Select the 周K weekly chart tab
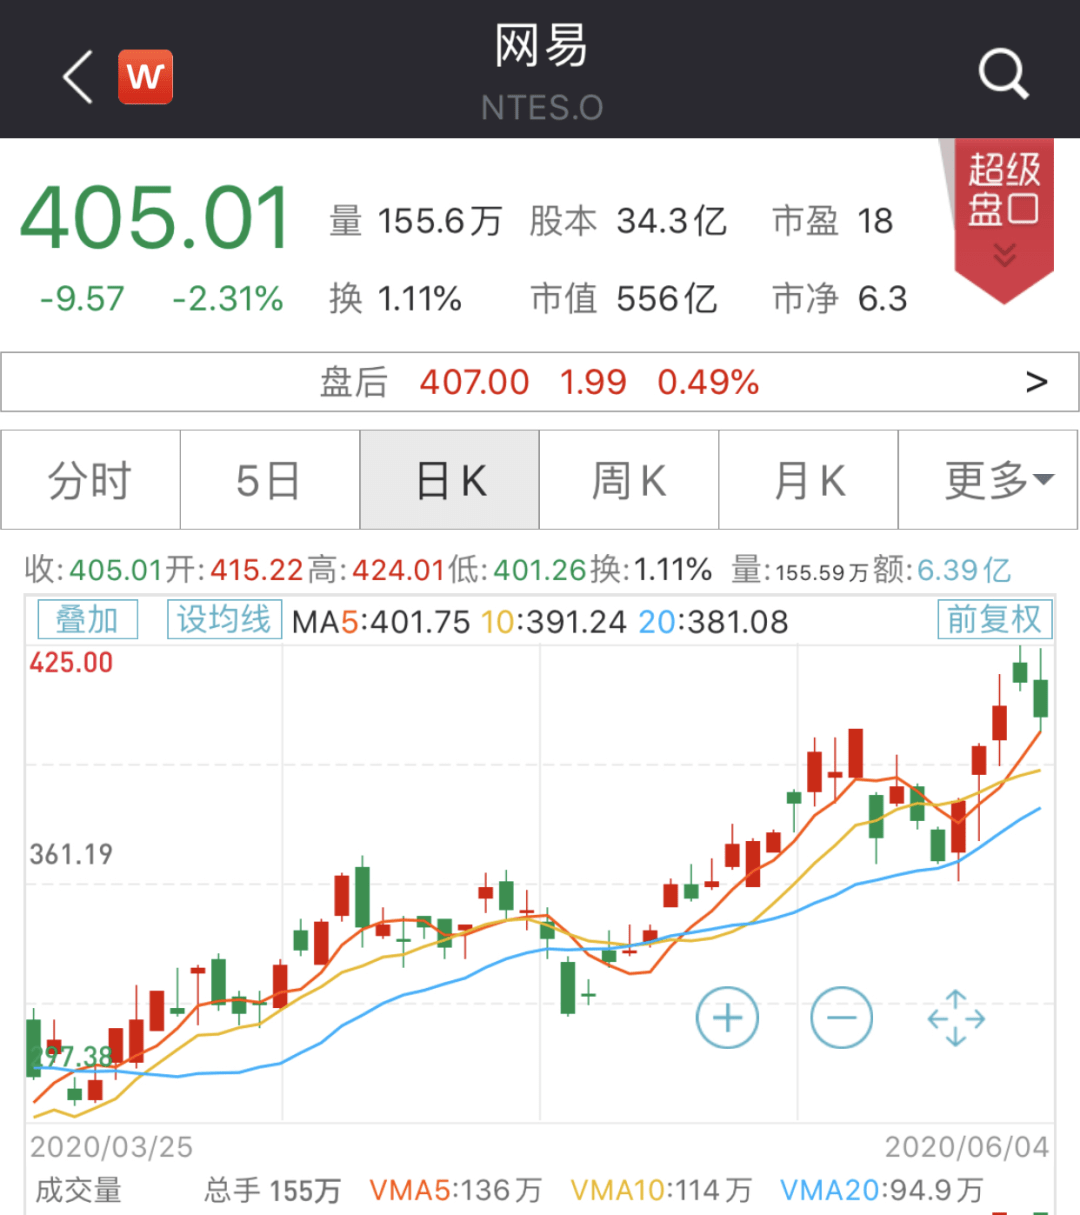Image resolution: width=1080 pixels, height=1215 pixels. point(629,481)
